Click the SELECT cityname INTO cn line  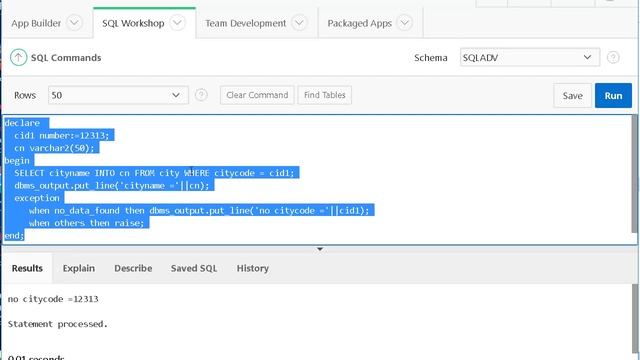point(154,173)
